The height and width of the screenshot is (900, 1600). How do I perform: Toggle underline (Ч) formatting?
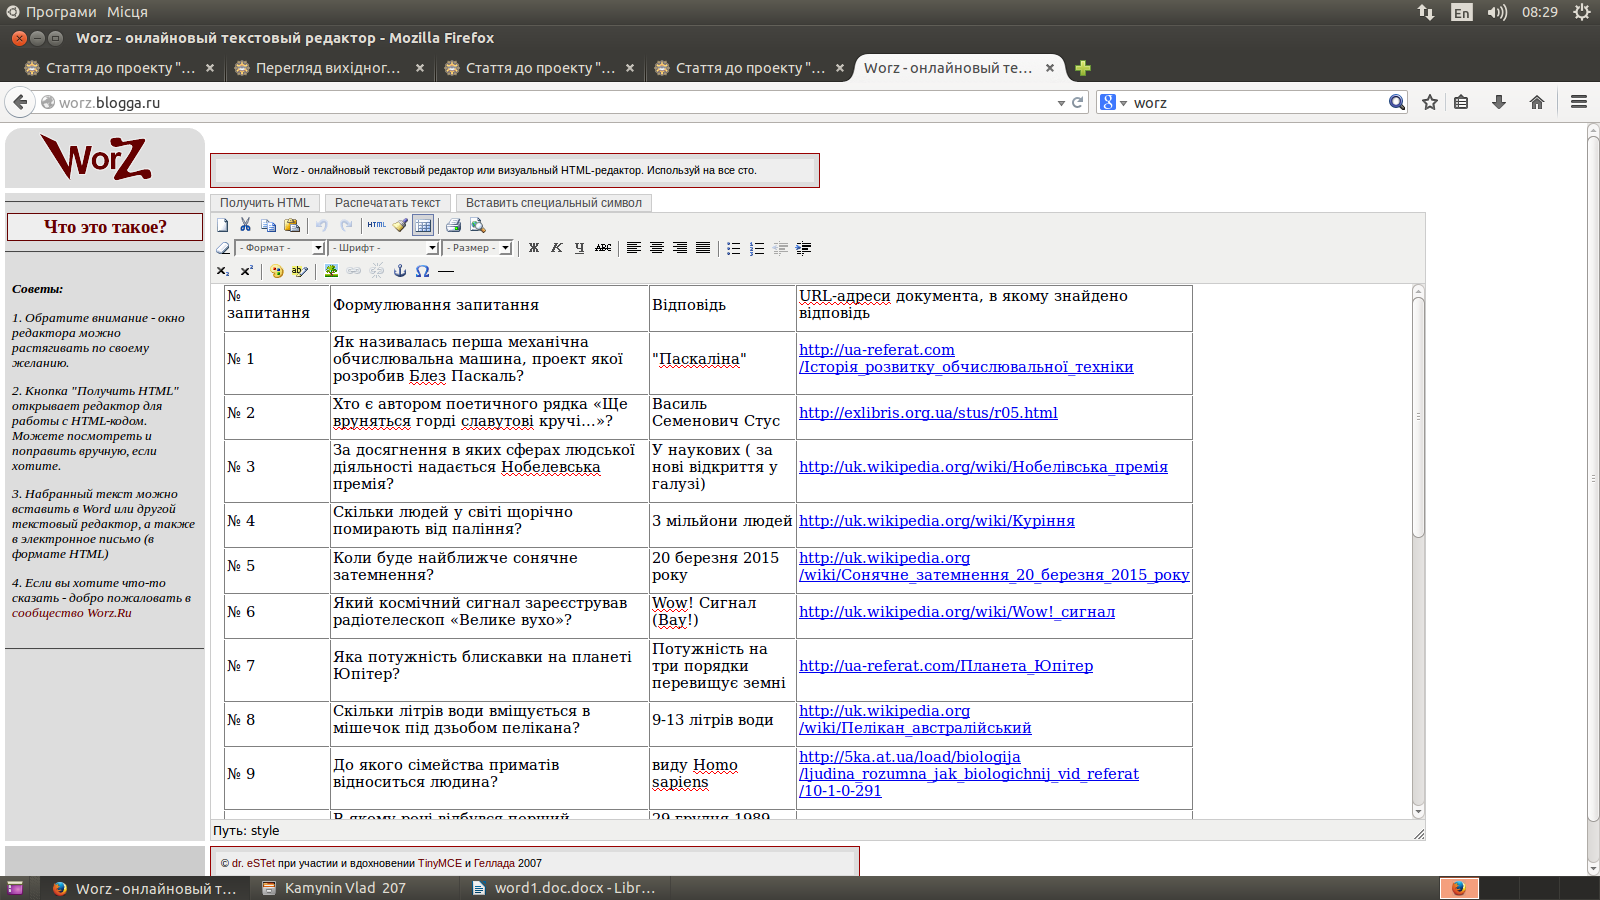[580, 248]
